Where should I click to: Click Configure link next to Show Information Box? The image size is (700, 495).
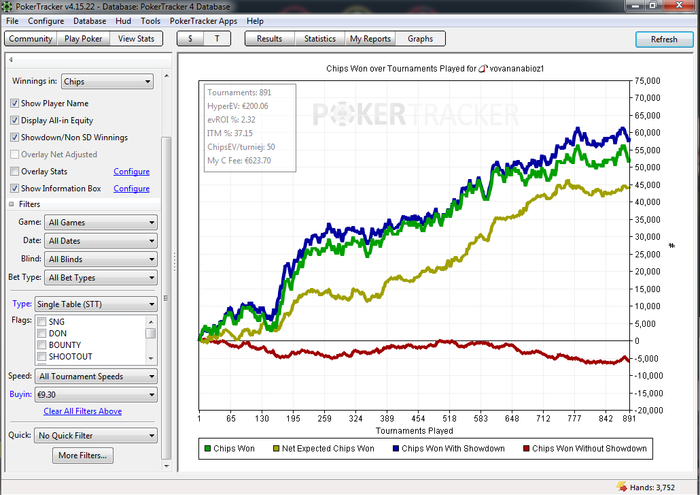tap(131, 188)
